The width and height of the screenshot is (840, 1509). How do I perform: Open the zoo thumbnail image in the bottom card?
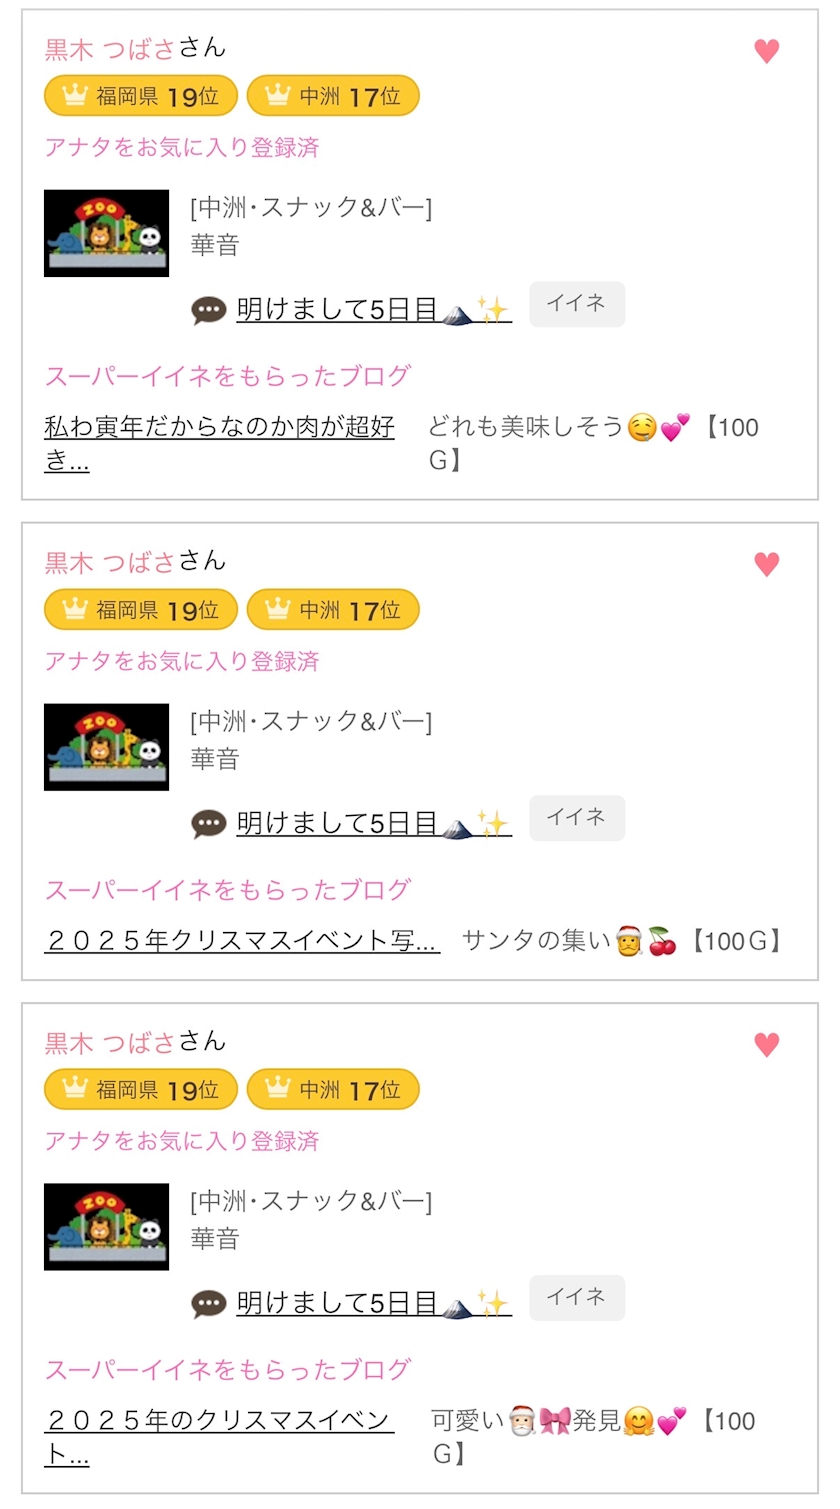click(106, 1227)
